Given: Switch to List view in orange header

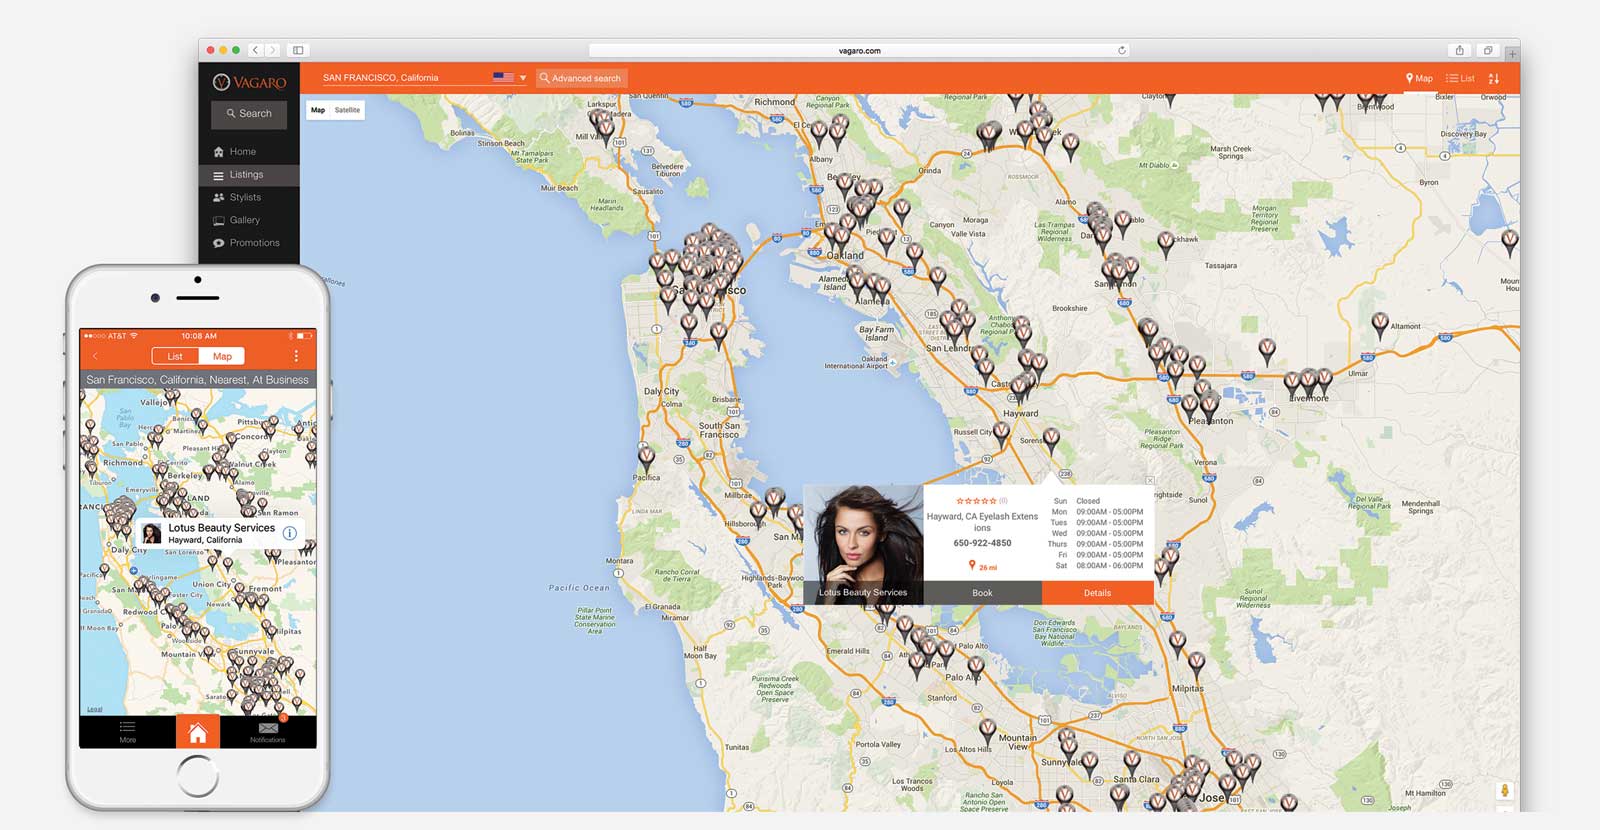Looking at the screenshot, I should tap(1460, 78).
